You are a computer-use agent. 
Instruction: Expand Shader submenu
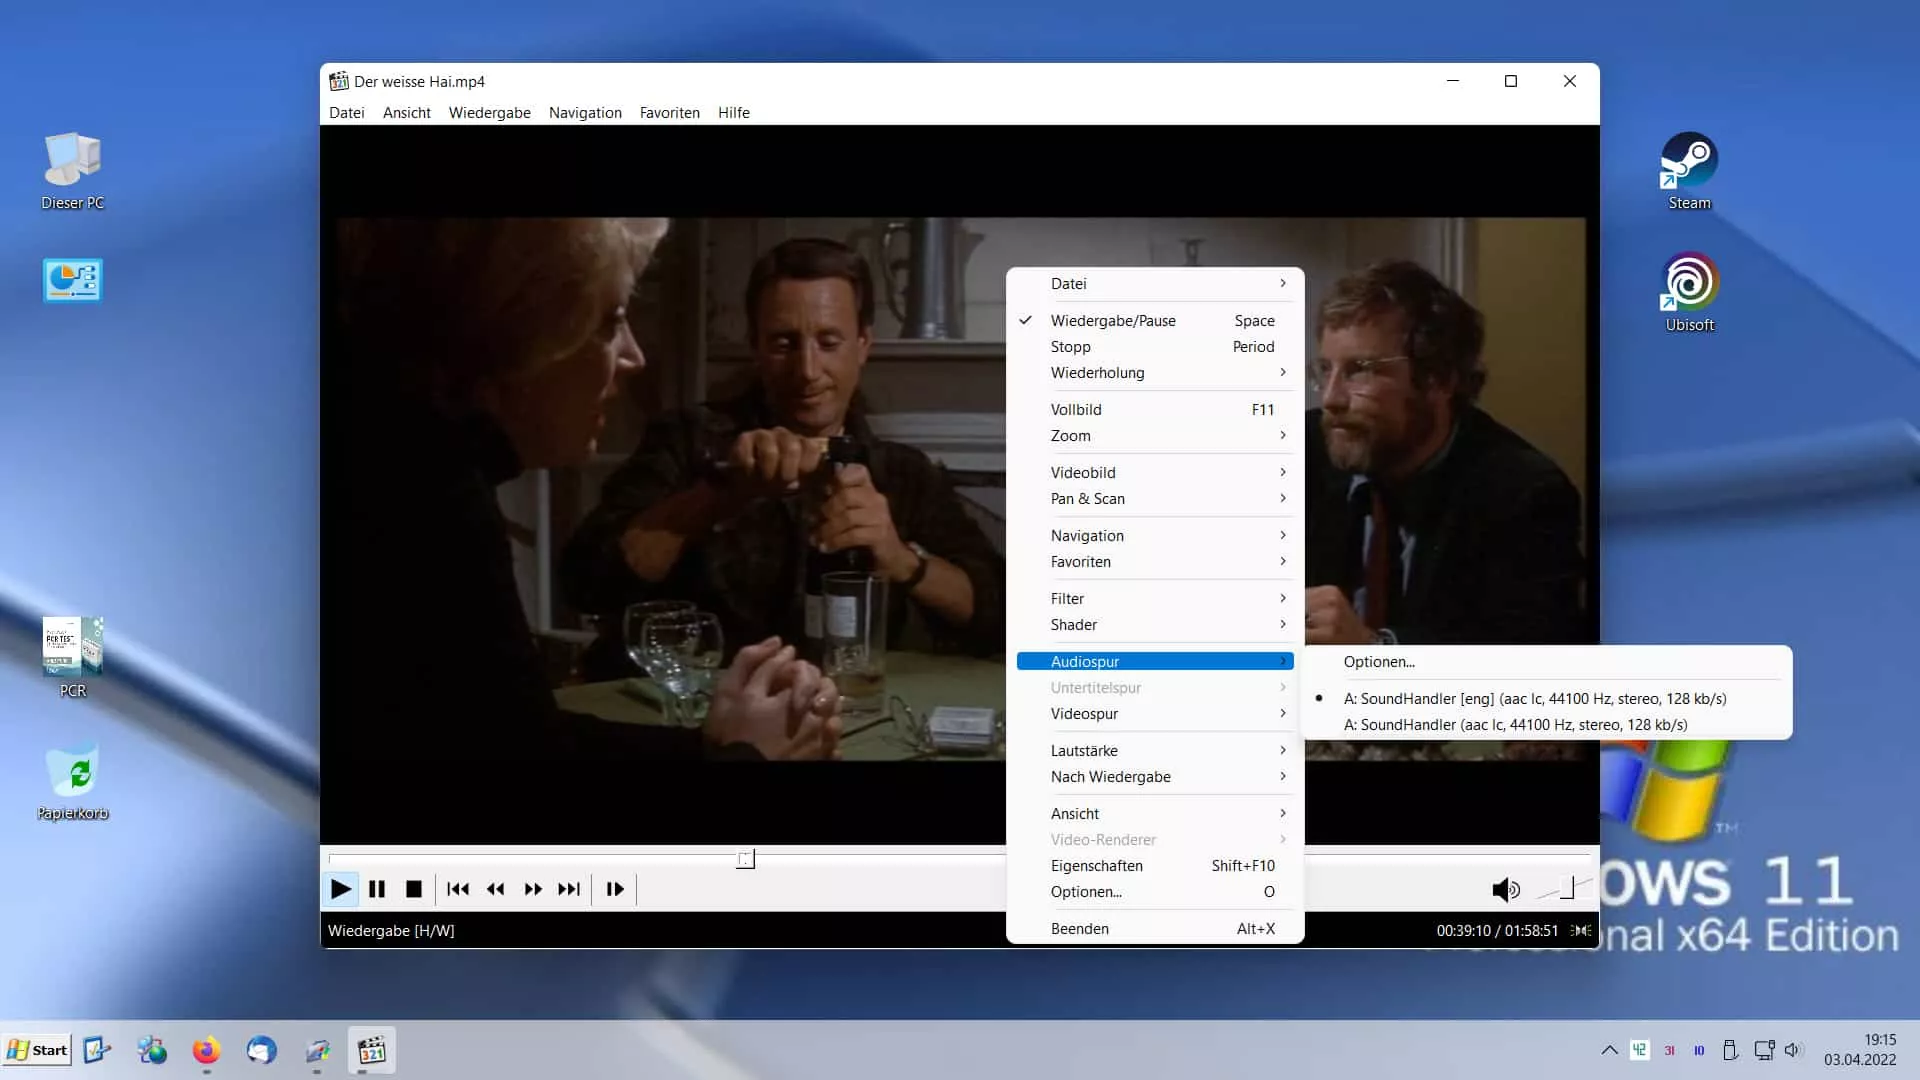click(1155, 625)
